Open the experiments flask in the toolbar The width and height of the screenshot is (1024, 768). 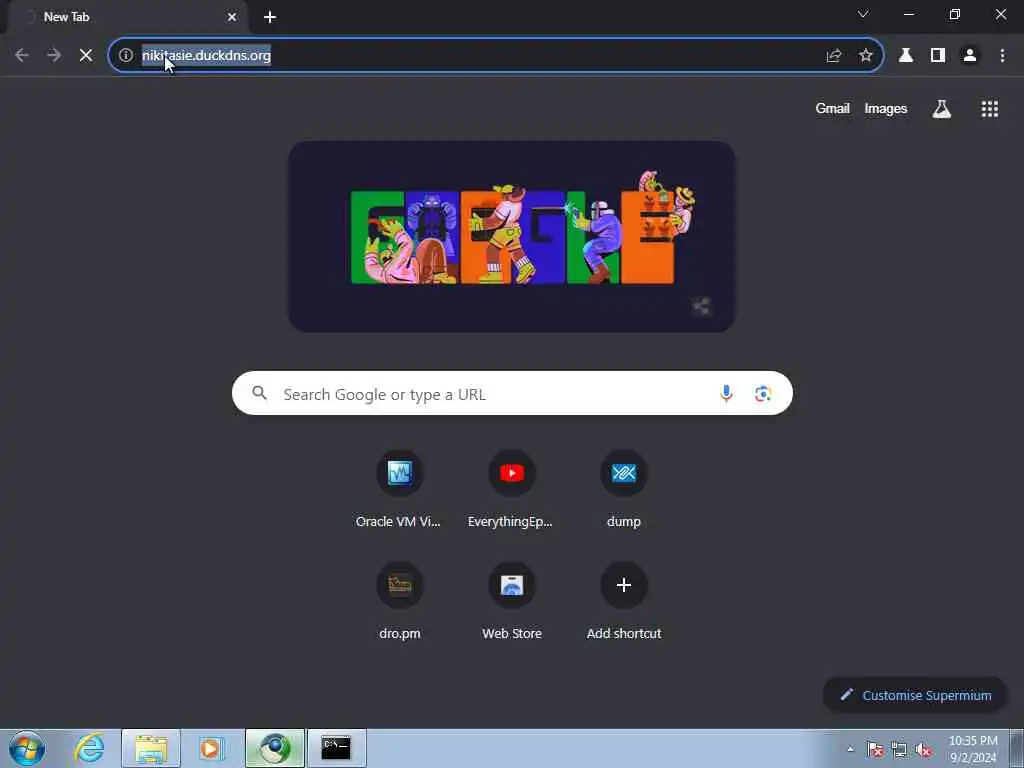(x=906, y=56)
